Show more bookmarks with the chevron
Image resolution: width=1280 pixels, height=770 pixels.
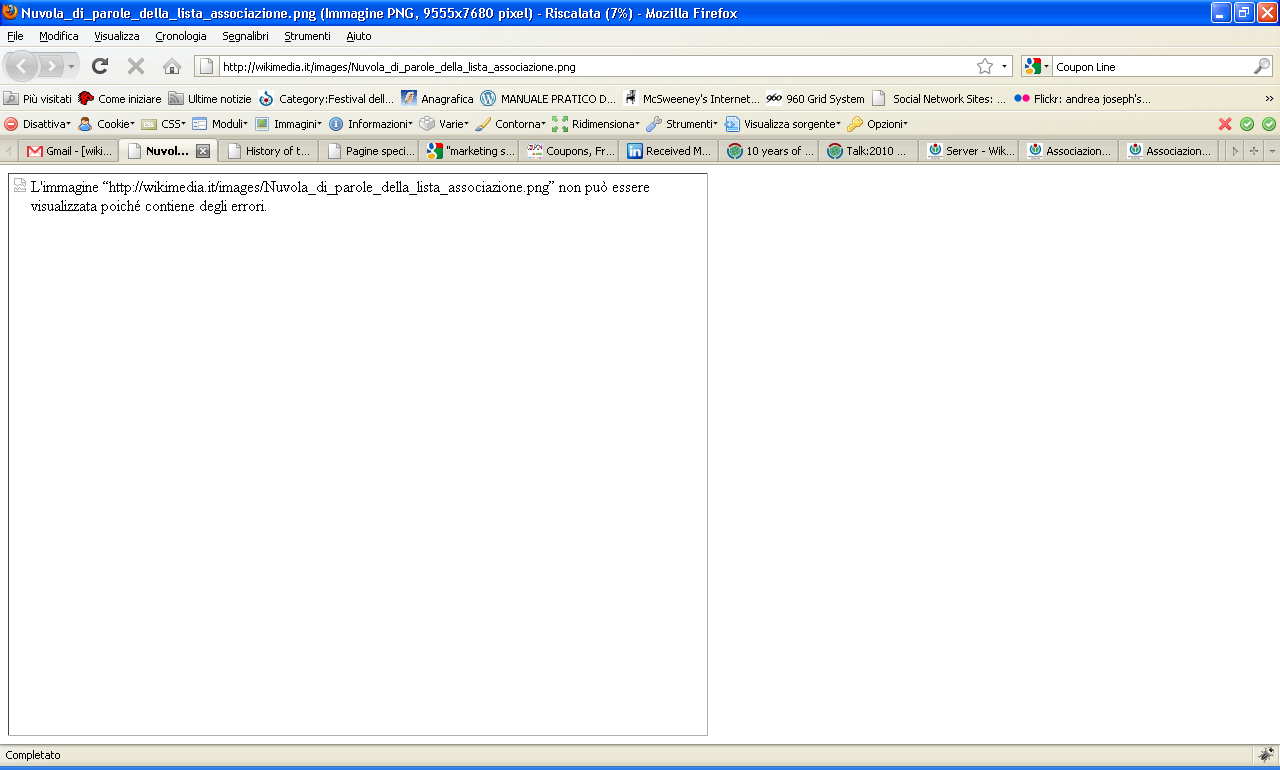coord(1269,99)
